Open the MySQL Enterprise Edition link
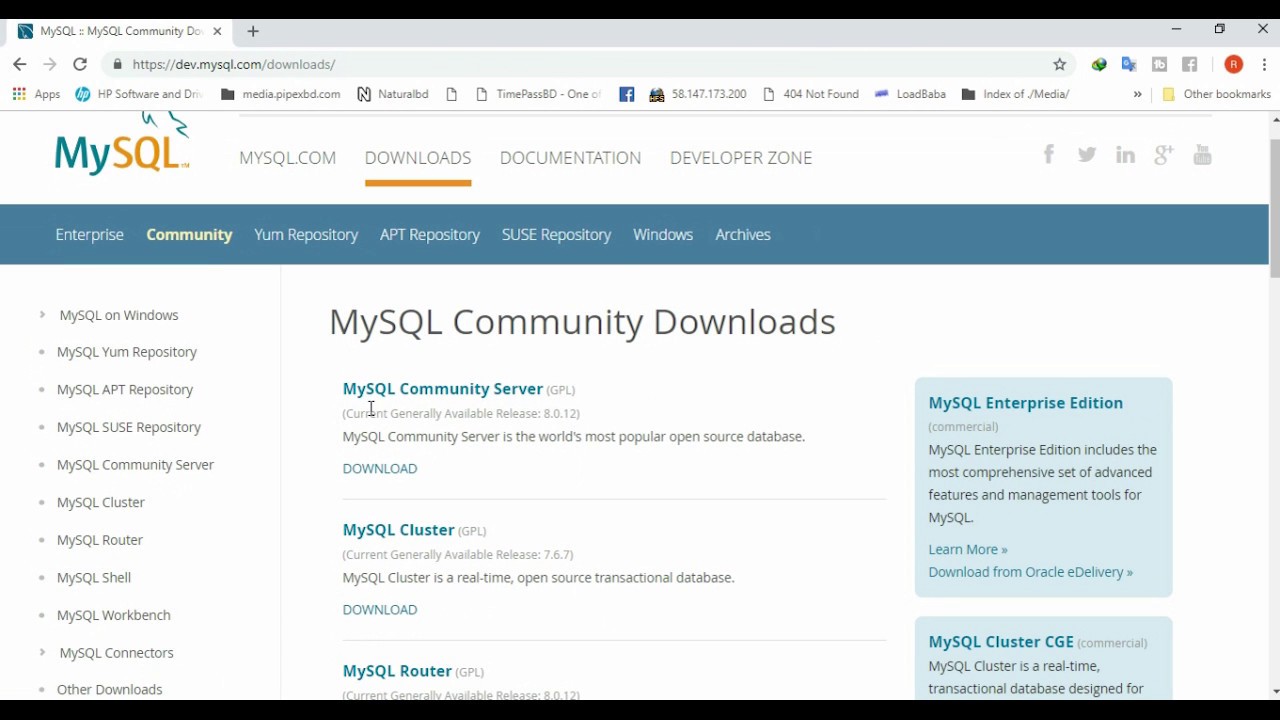 pyautogui.click(x=1026, y=403)
